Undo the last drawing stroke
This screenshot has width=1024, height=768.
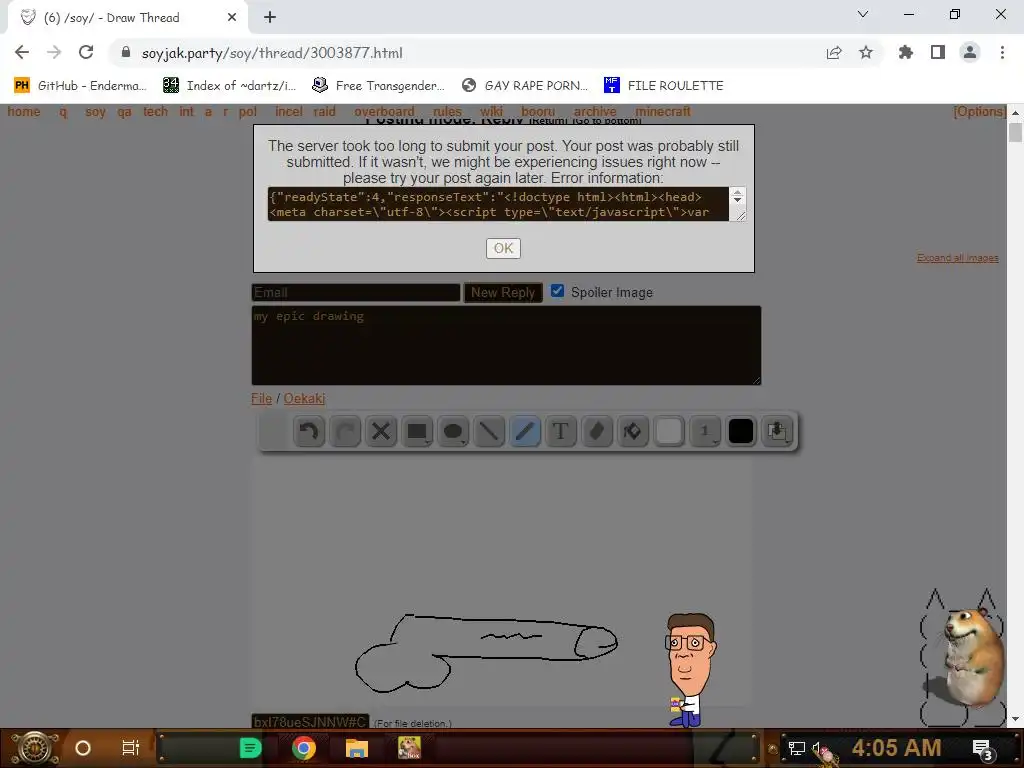pyautogui.click(x=309, y=431)
